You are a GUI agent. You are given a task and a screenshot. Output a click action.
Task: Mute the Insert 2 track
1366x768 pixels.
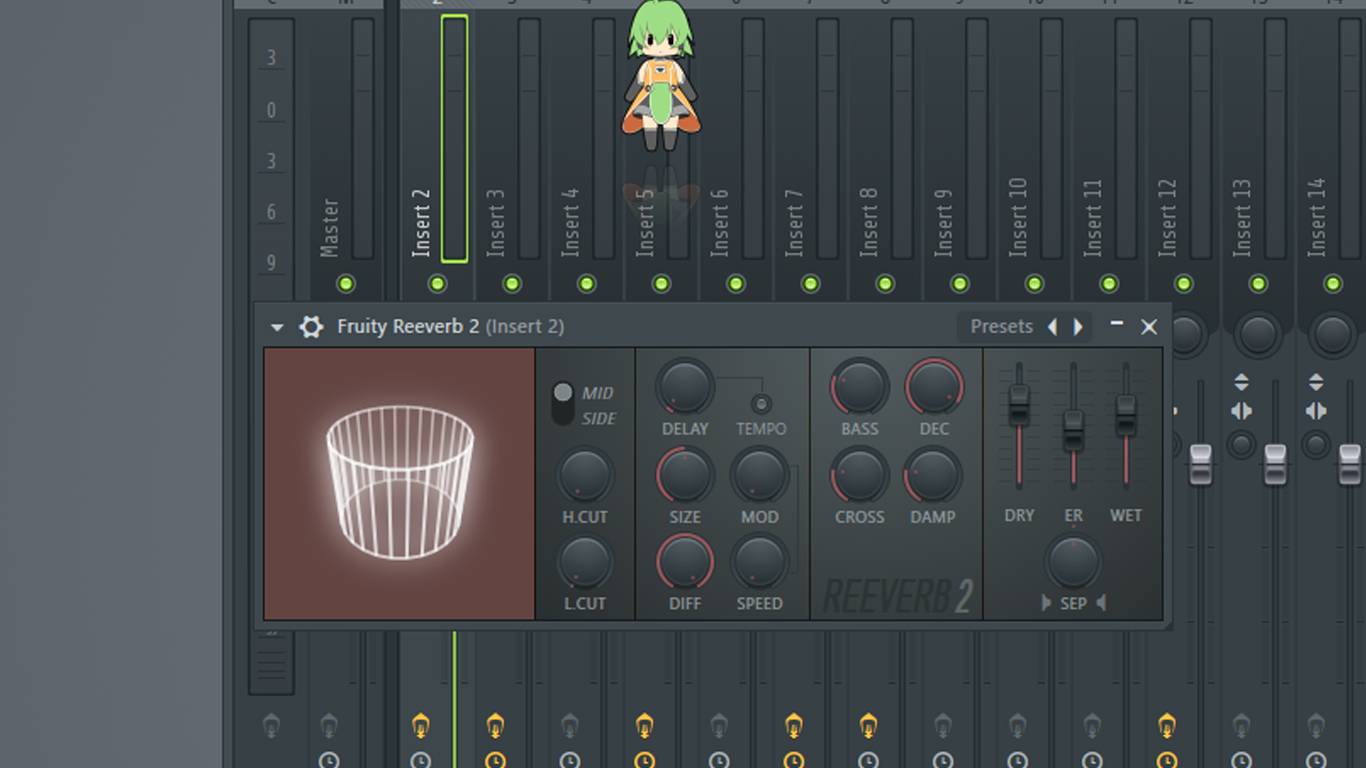point(437,284)
